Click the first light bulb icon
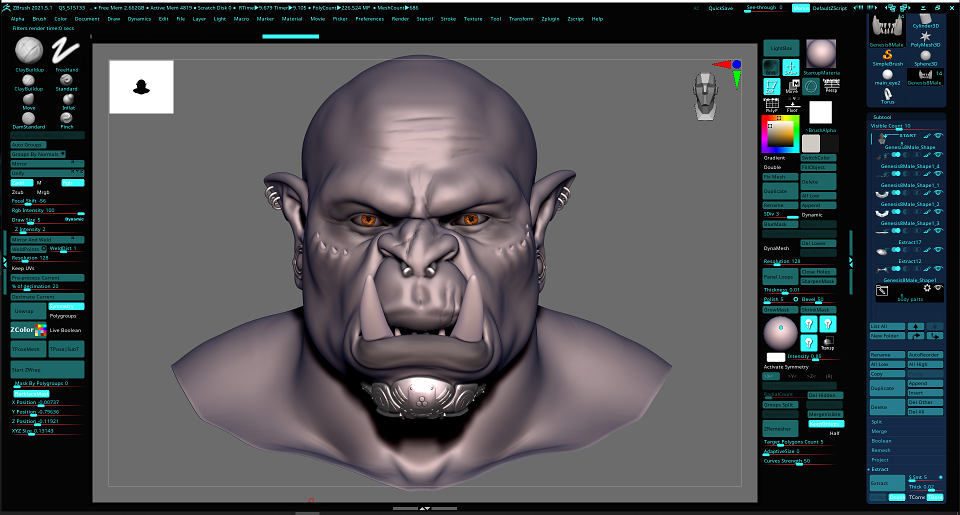This screenshot has width=960, height=515. (809, 323)
